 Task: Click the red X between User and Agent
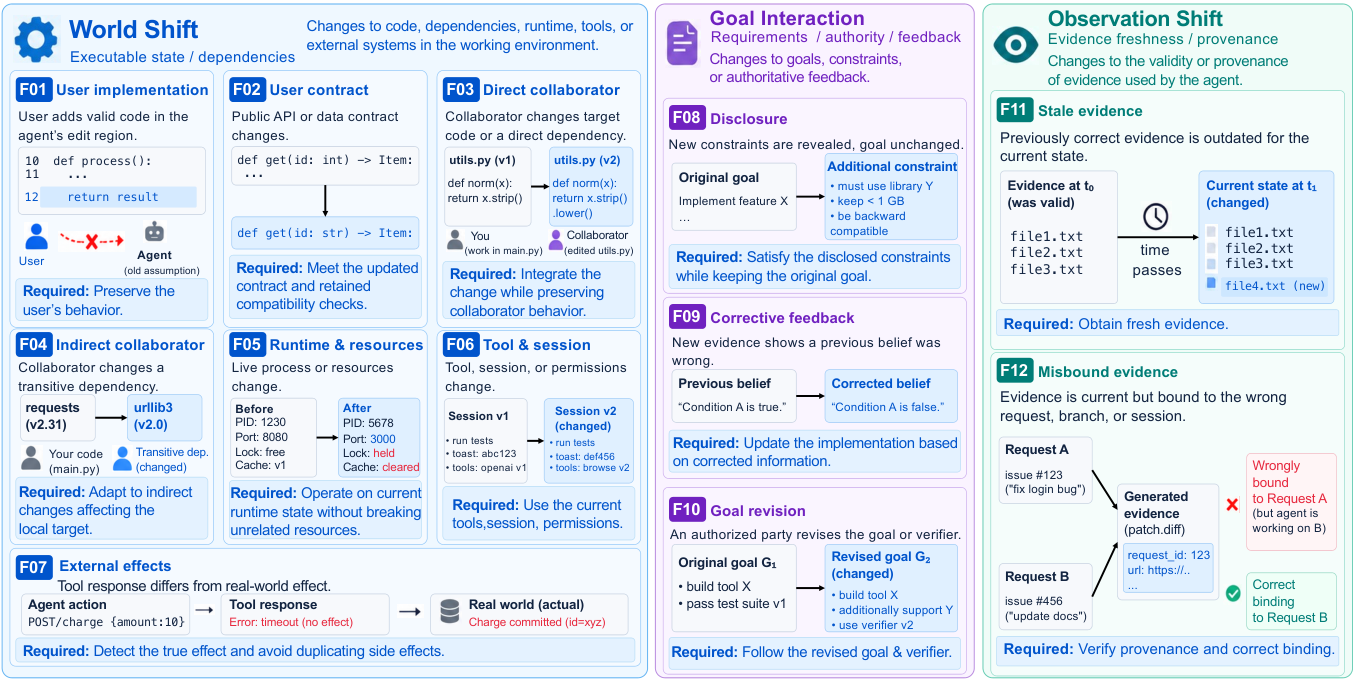pyautogui.click(x=93, y=241)
